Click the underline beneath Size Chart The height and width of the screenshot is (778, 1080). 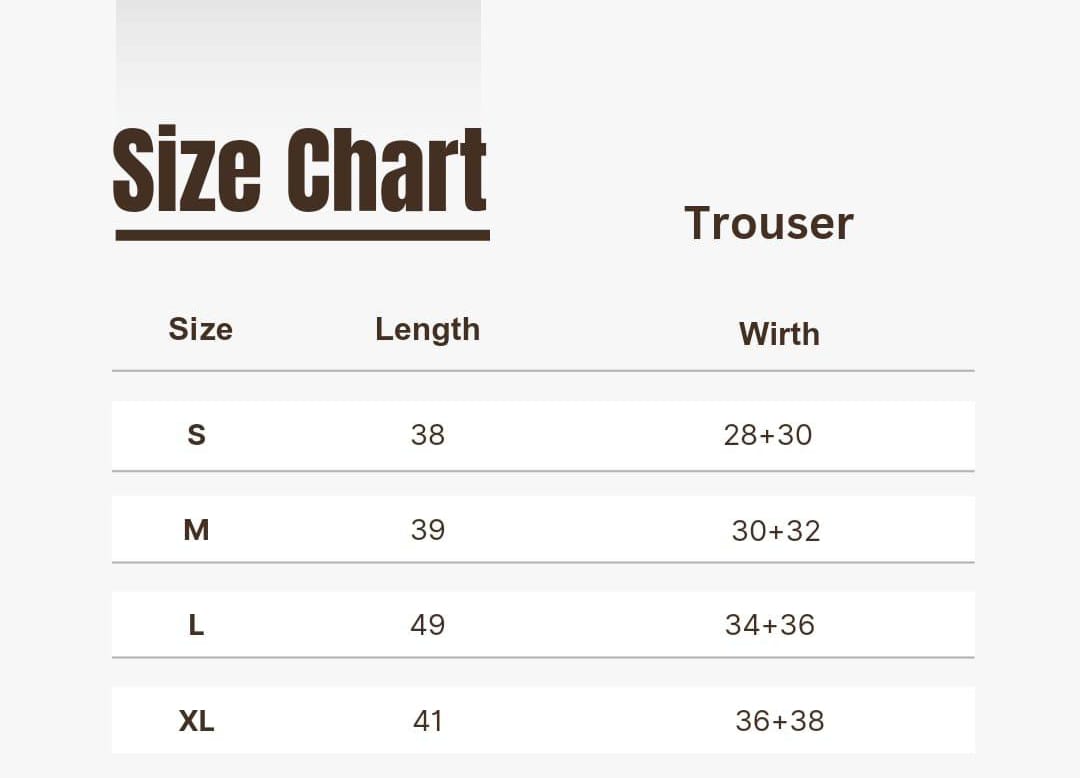(302, 235)
